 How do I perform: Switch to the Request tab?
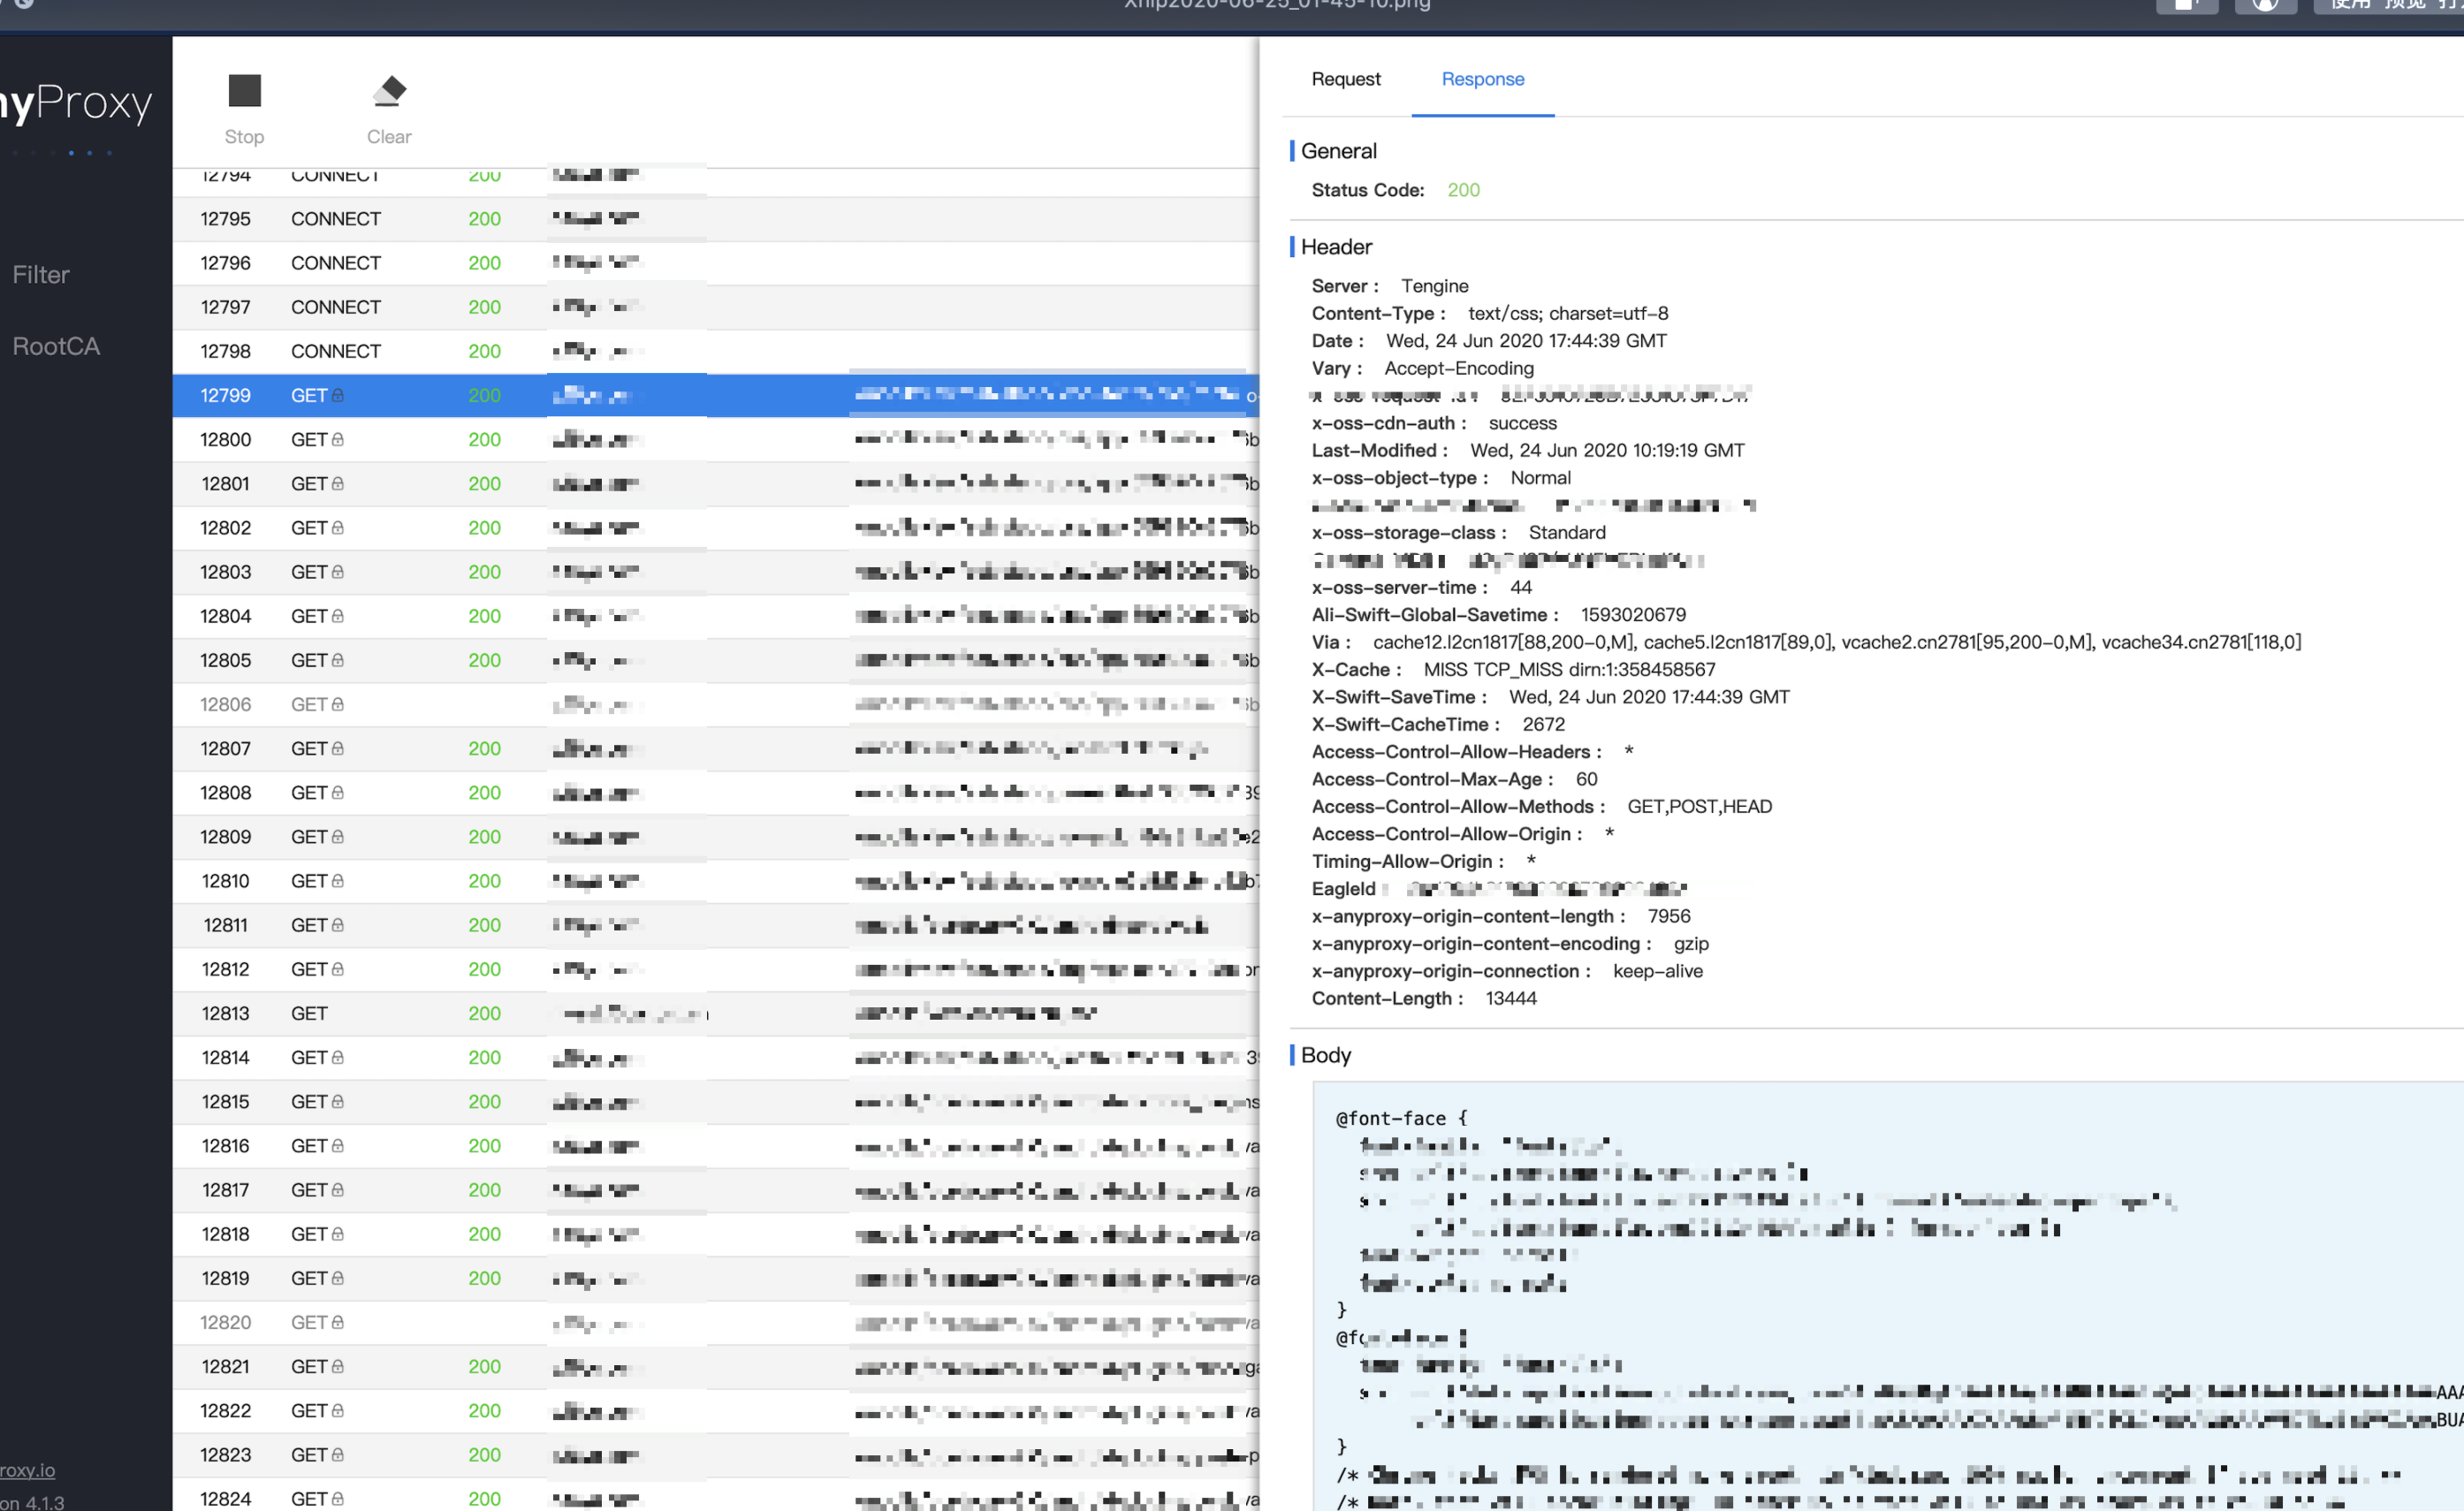[1345, 79]
